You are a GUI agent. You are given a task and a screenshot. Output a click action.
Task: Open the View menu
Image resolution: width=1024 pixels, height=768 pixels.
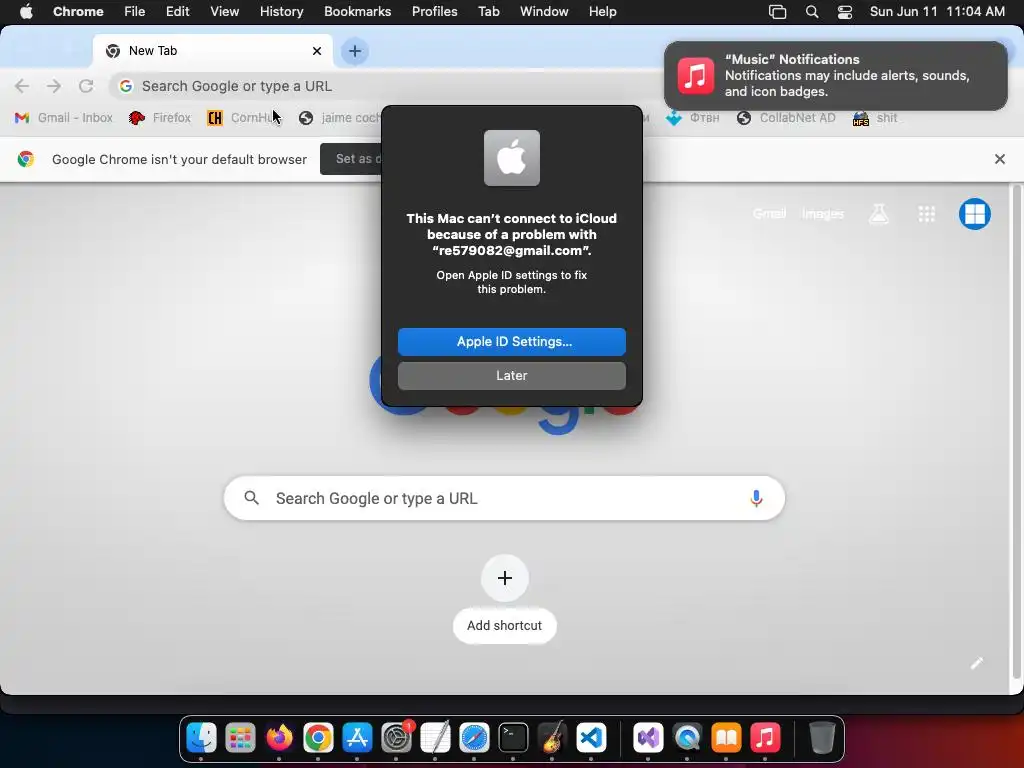[225, 12]
